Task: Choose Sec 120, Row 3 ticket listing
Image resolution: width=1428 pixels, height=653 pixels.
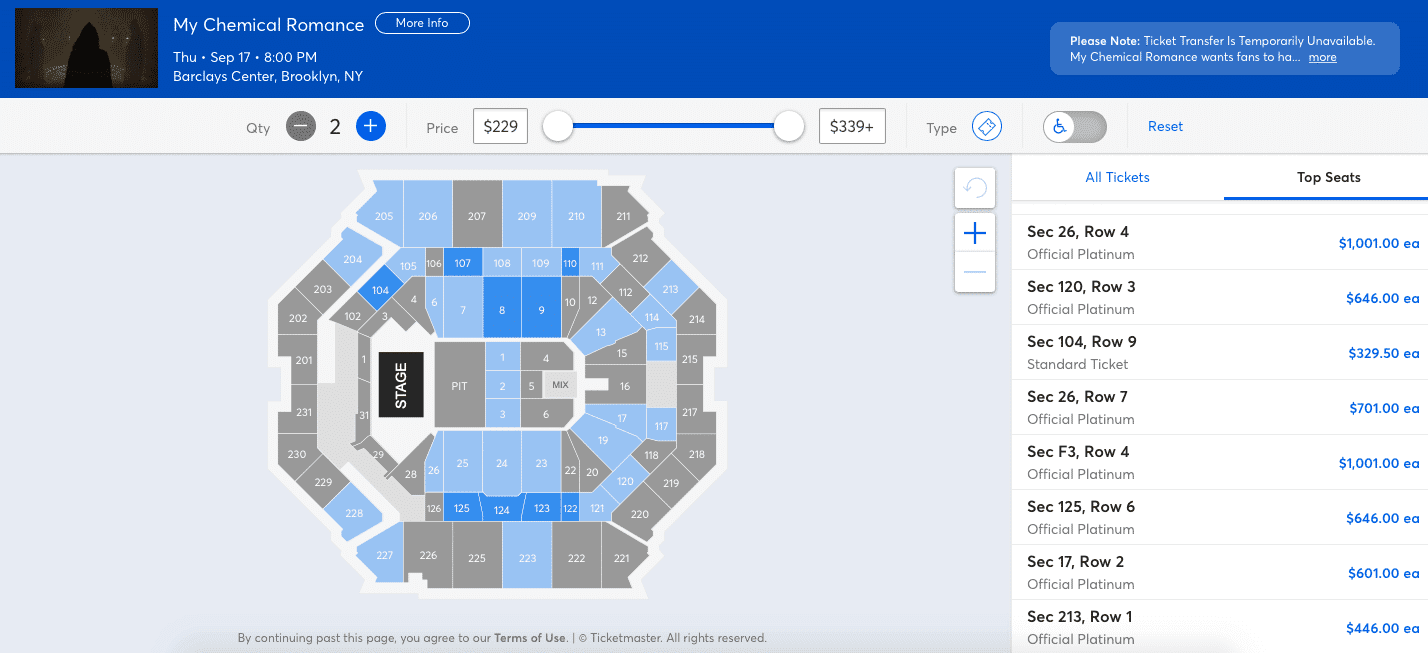Action: click(1220, 297)
